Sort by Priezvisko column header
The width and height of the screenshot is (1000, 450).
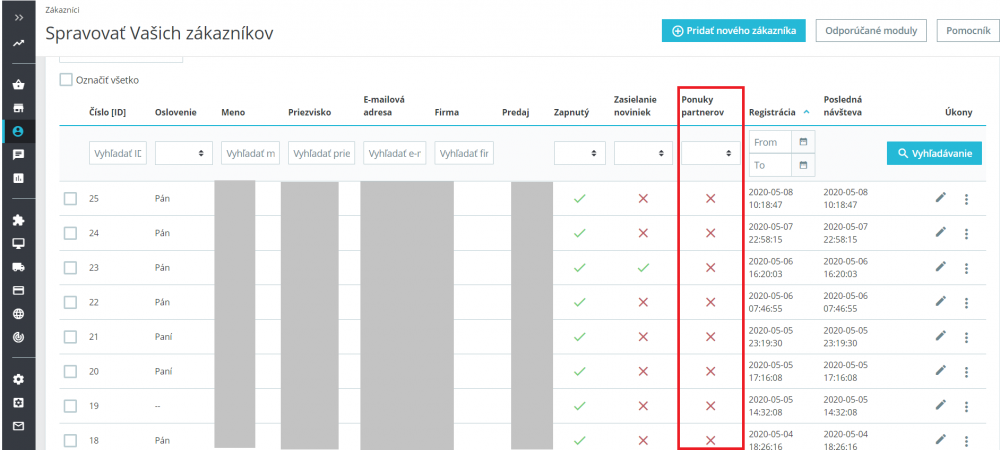click(x=311, y=112)
